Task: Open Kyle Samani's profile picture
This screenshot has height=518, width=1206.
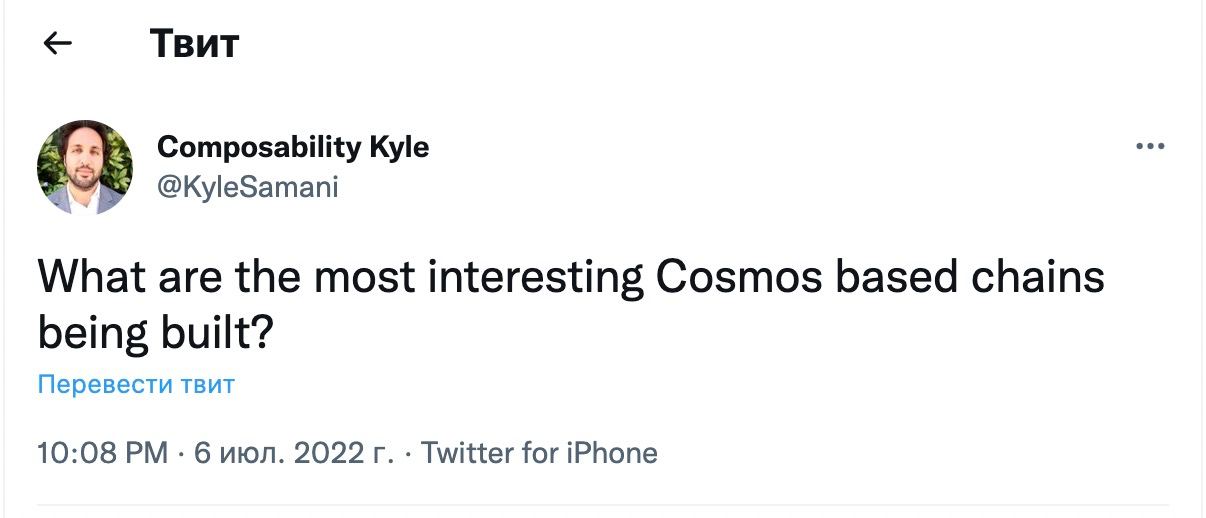Action: (85, 167)
